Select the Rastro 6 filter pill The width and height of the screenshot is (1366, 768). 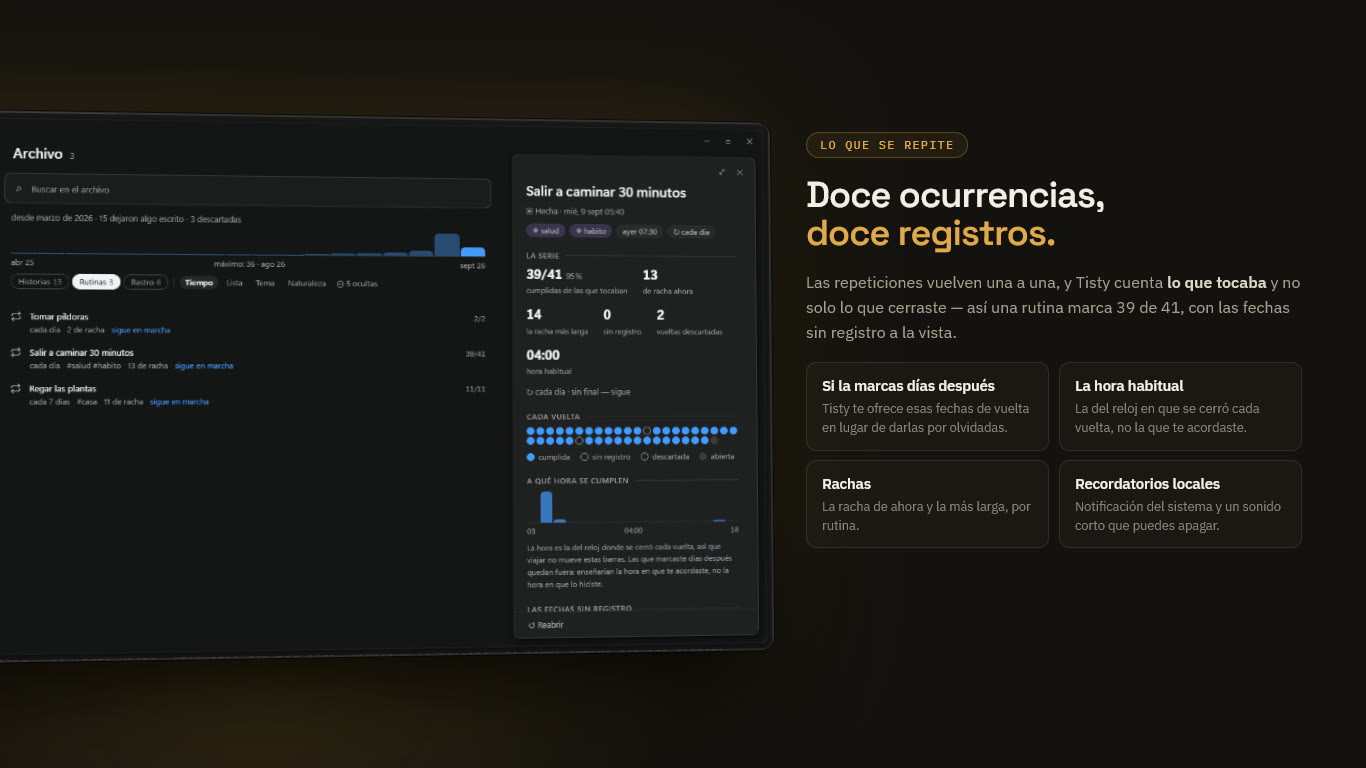(x=146, y=282)
